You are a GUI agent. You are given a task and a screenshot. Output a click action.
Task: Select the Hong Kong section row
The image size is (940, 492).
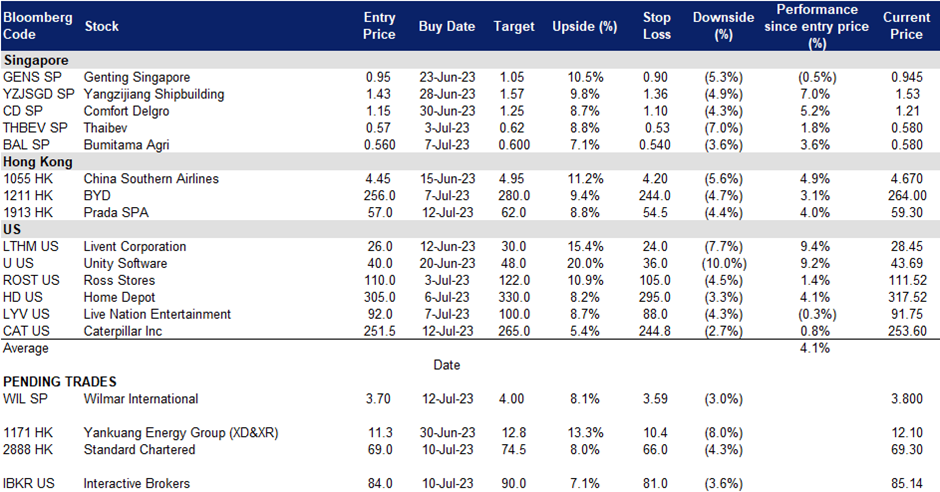(x=470, y=162)
